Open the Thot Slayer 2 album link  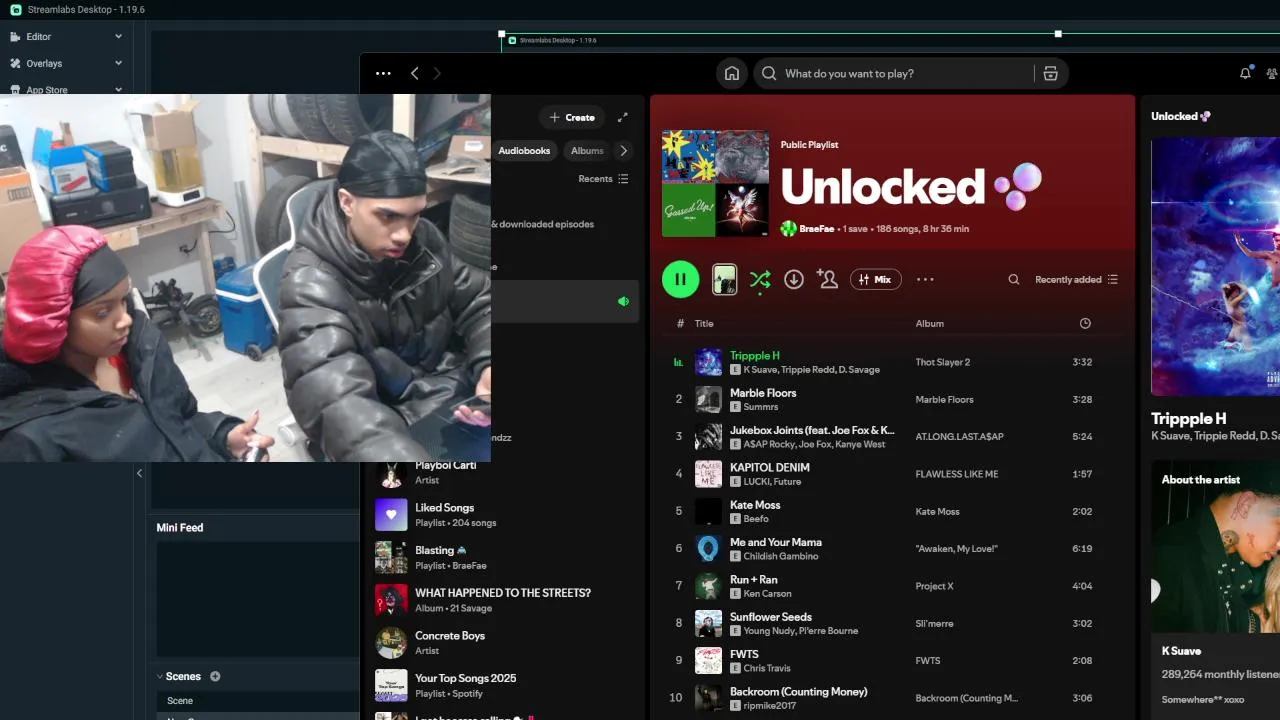(x=942, y=362)
